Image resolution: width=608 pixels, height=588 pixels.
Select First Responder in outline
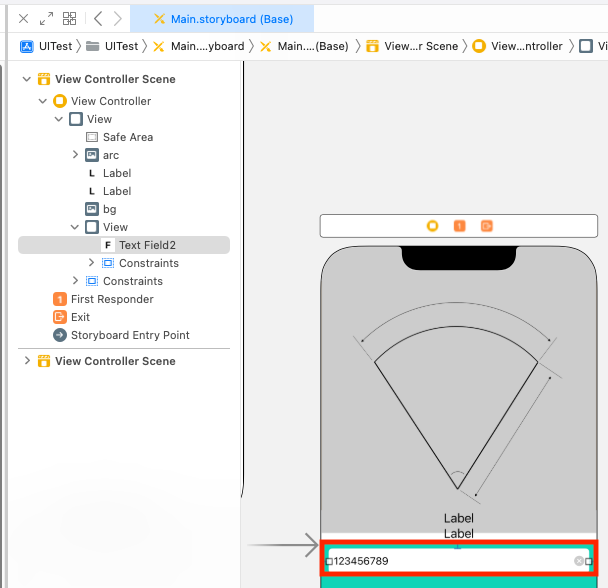(124, 299)
